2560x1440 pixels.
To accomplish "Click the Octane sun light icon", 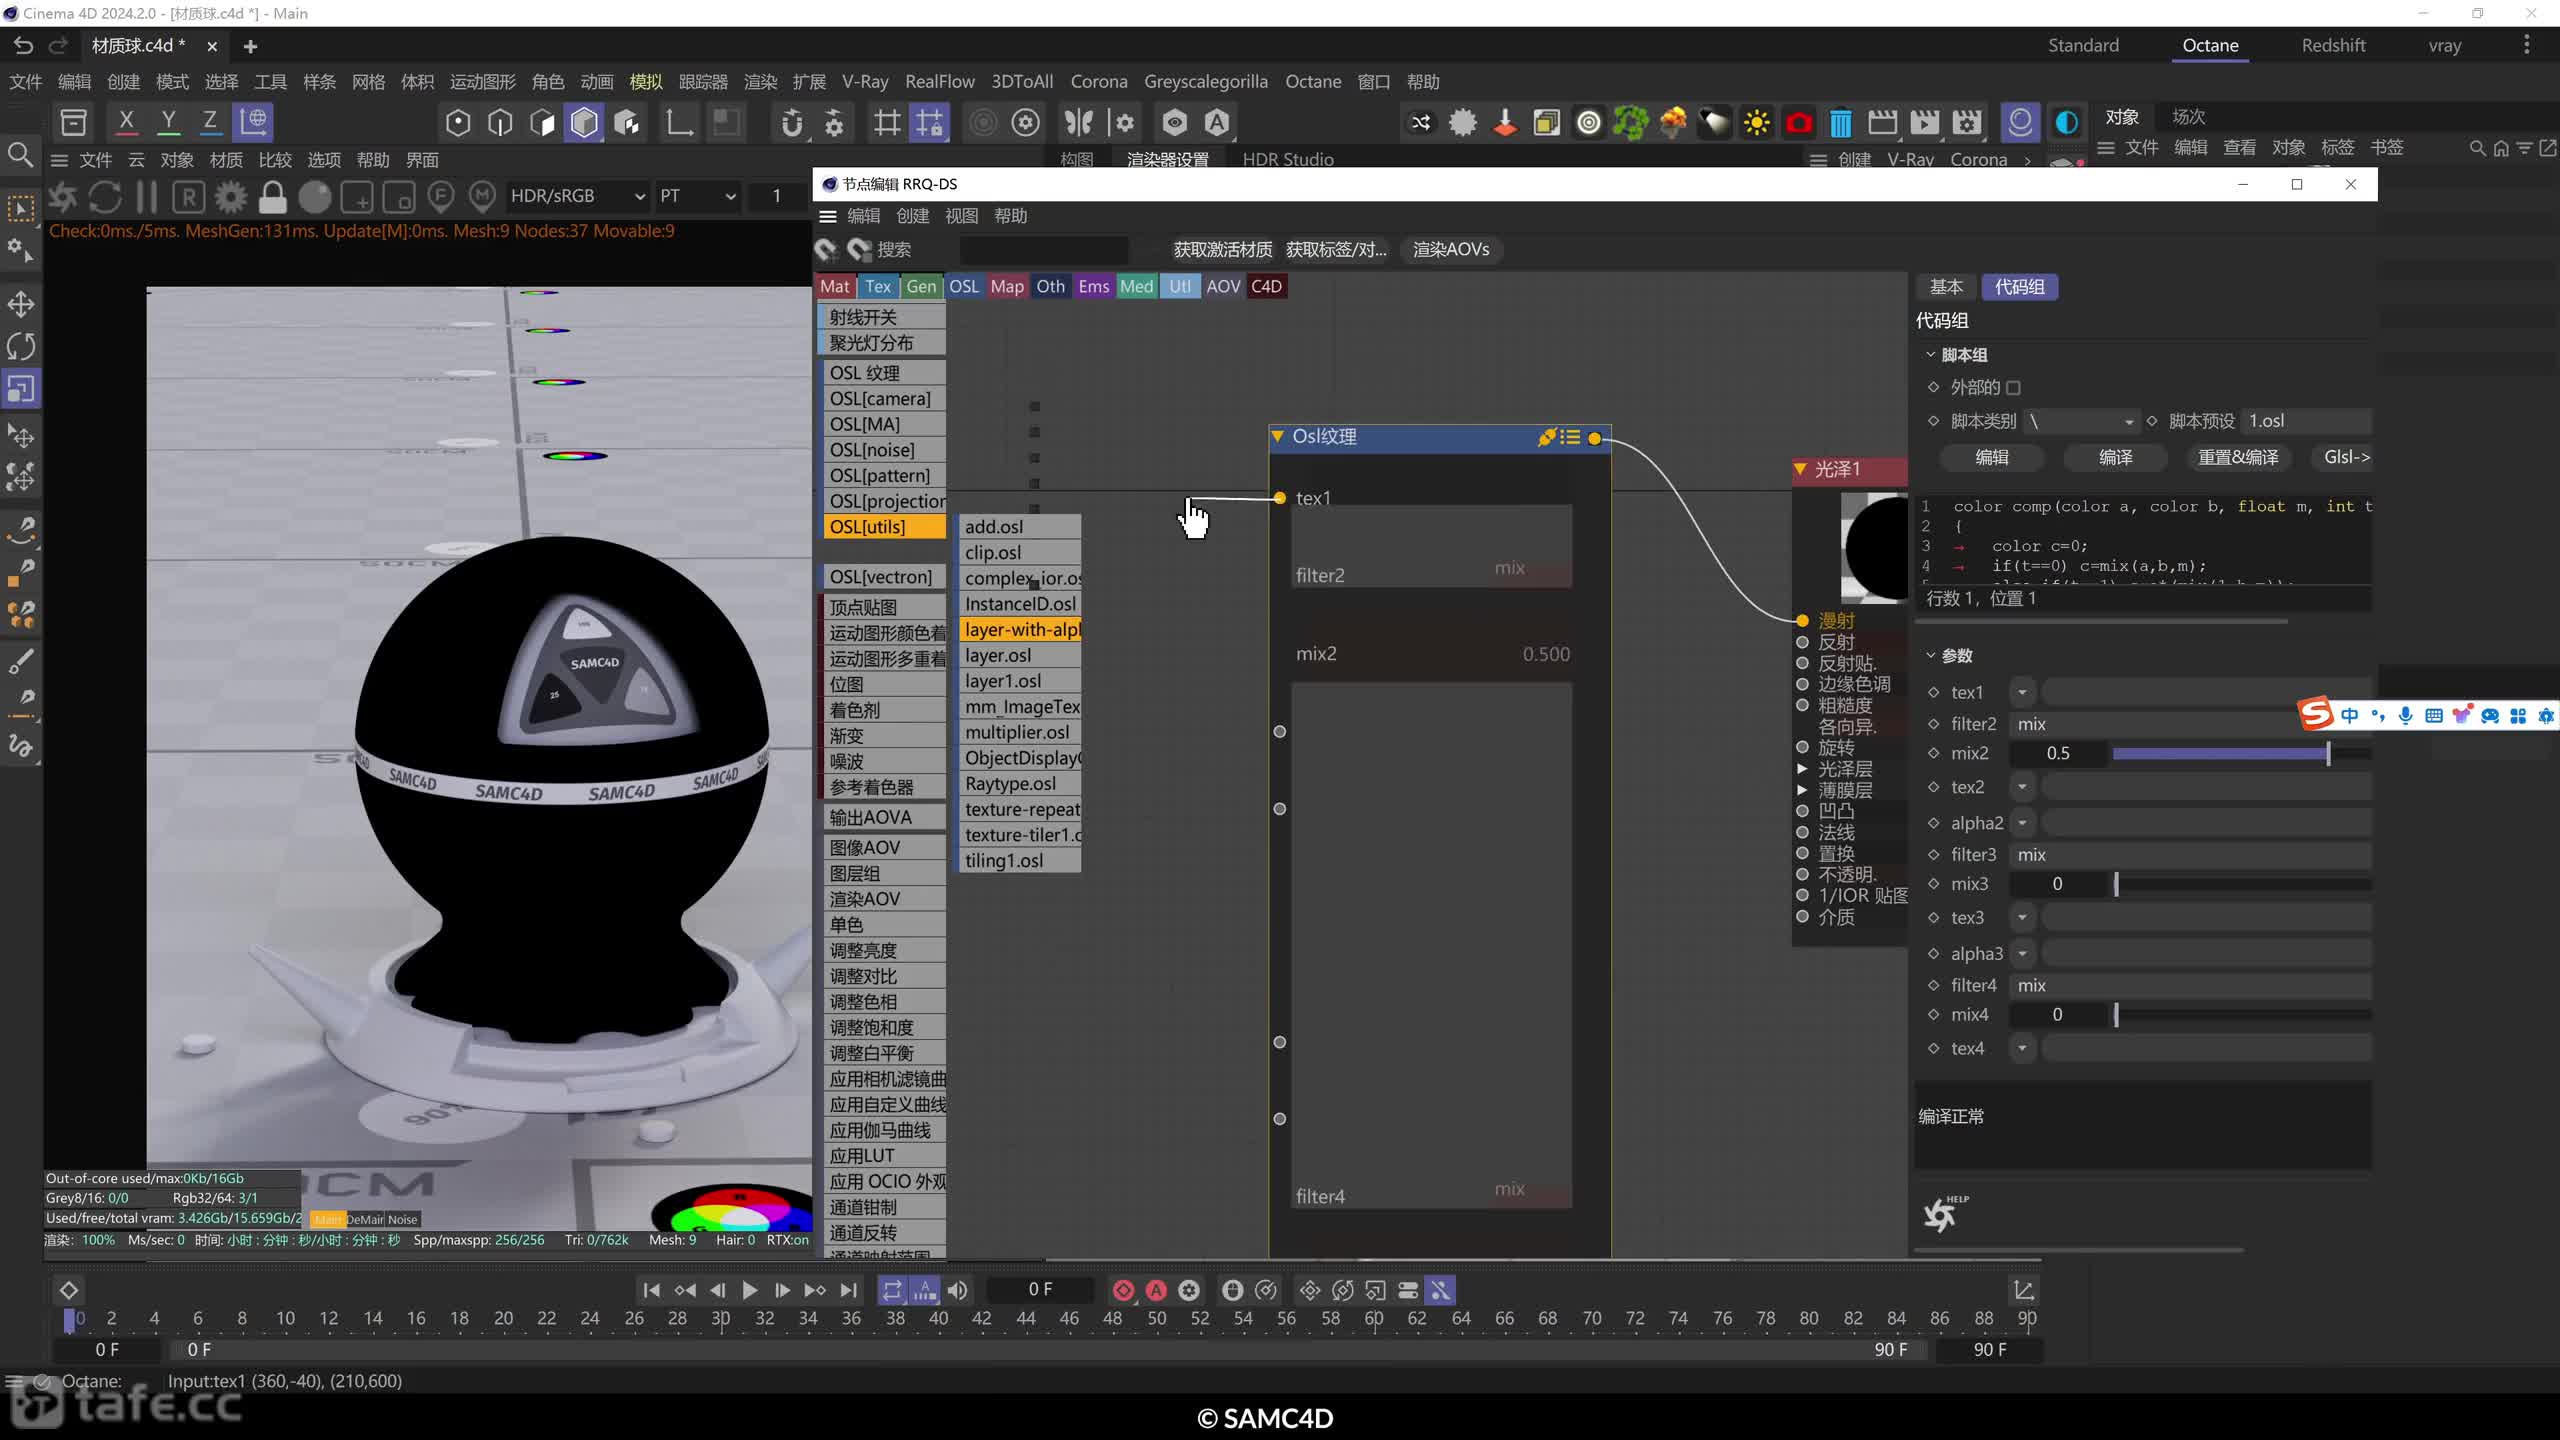I will (x=1757, y=123).
